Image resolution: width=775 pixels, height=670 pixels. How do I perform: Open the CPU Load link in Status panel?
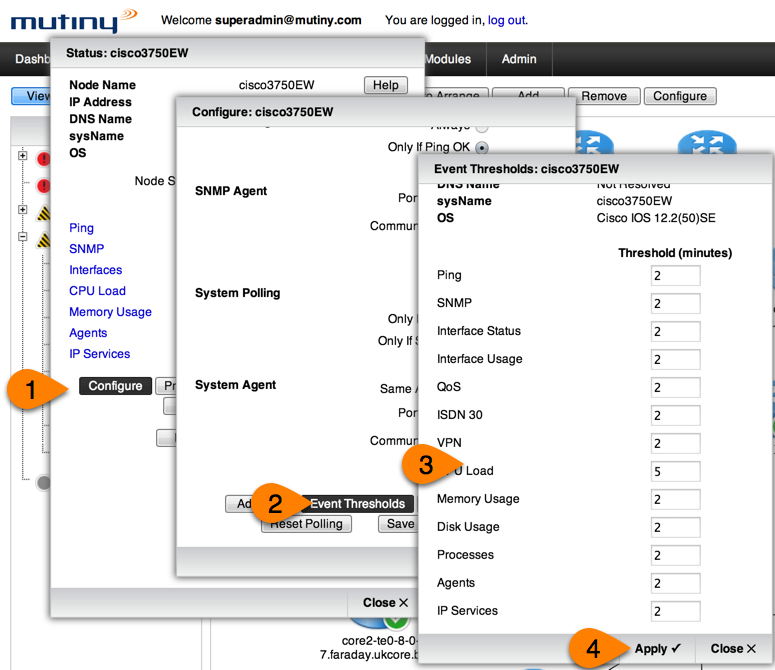tap(97, 291)
